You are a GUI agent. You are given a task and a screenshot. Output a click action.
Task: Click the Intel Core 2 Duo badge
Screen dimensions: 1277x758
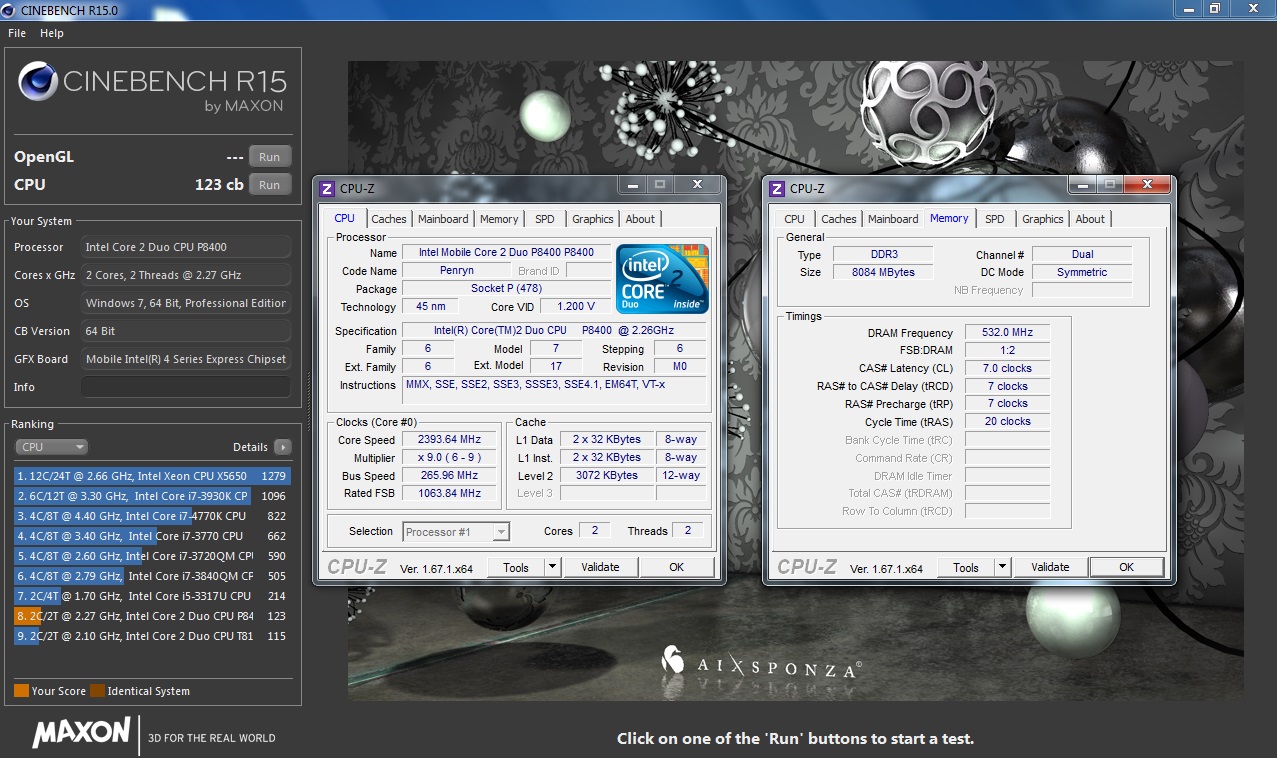click(662, 279)
